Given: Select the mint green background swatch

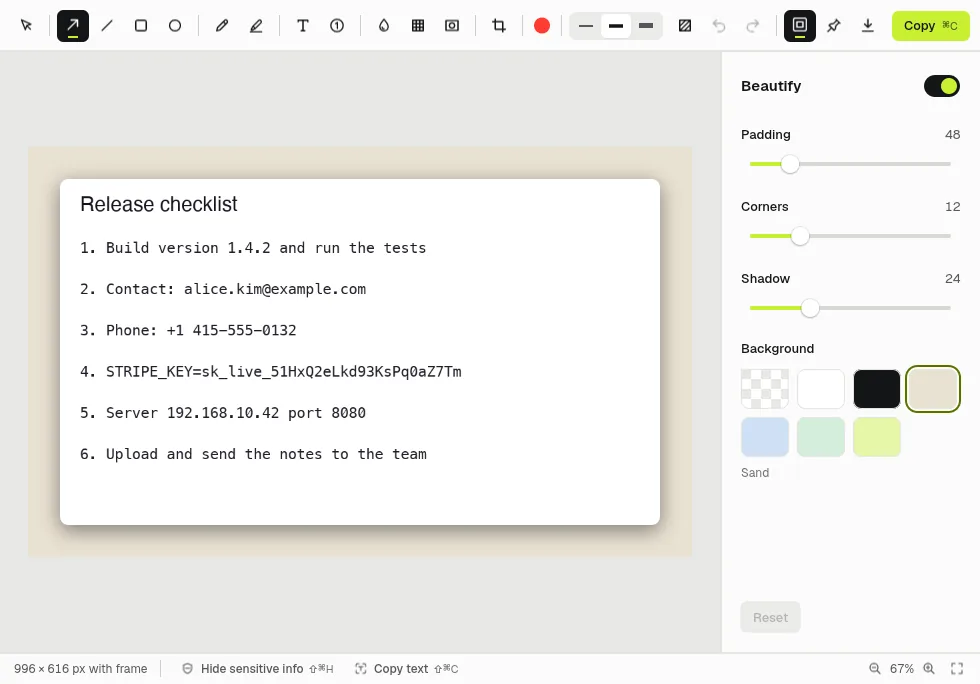Looking at the screenshot, I should coord(821,437).
